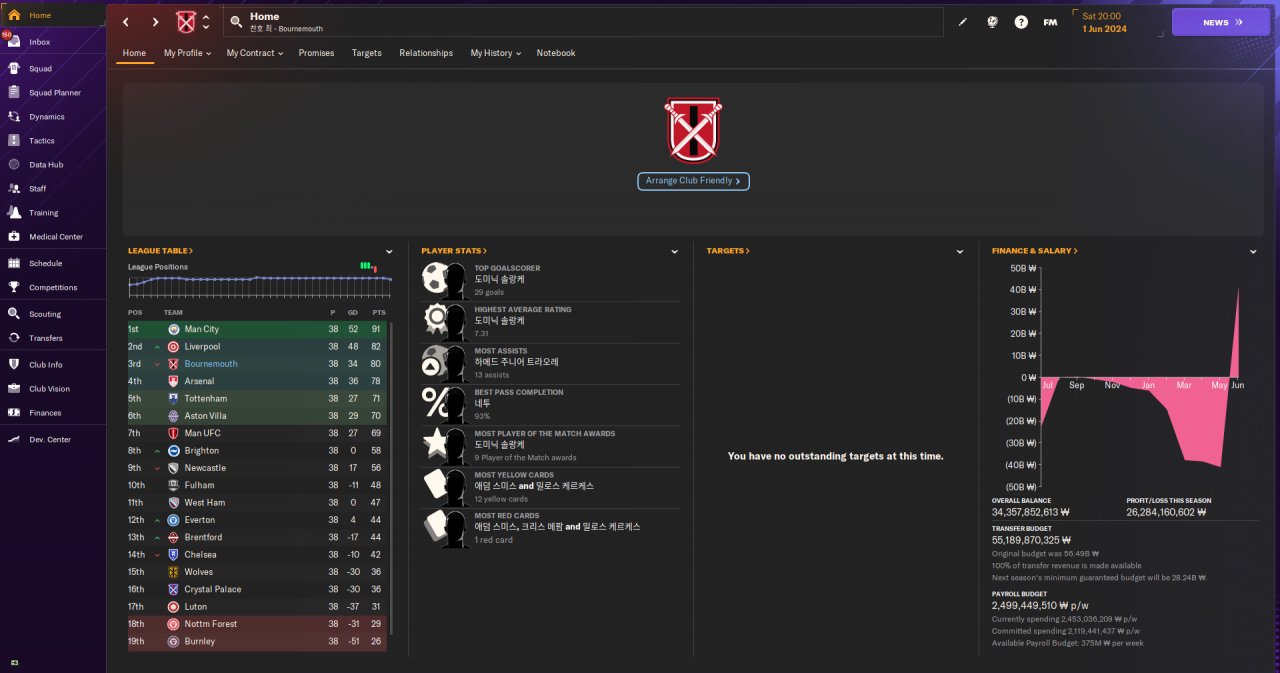The image size is (1280, 673).
Task: Go to the Squad screen
Action: [x=52, y=69]
